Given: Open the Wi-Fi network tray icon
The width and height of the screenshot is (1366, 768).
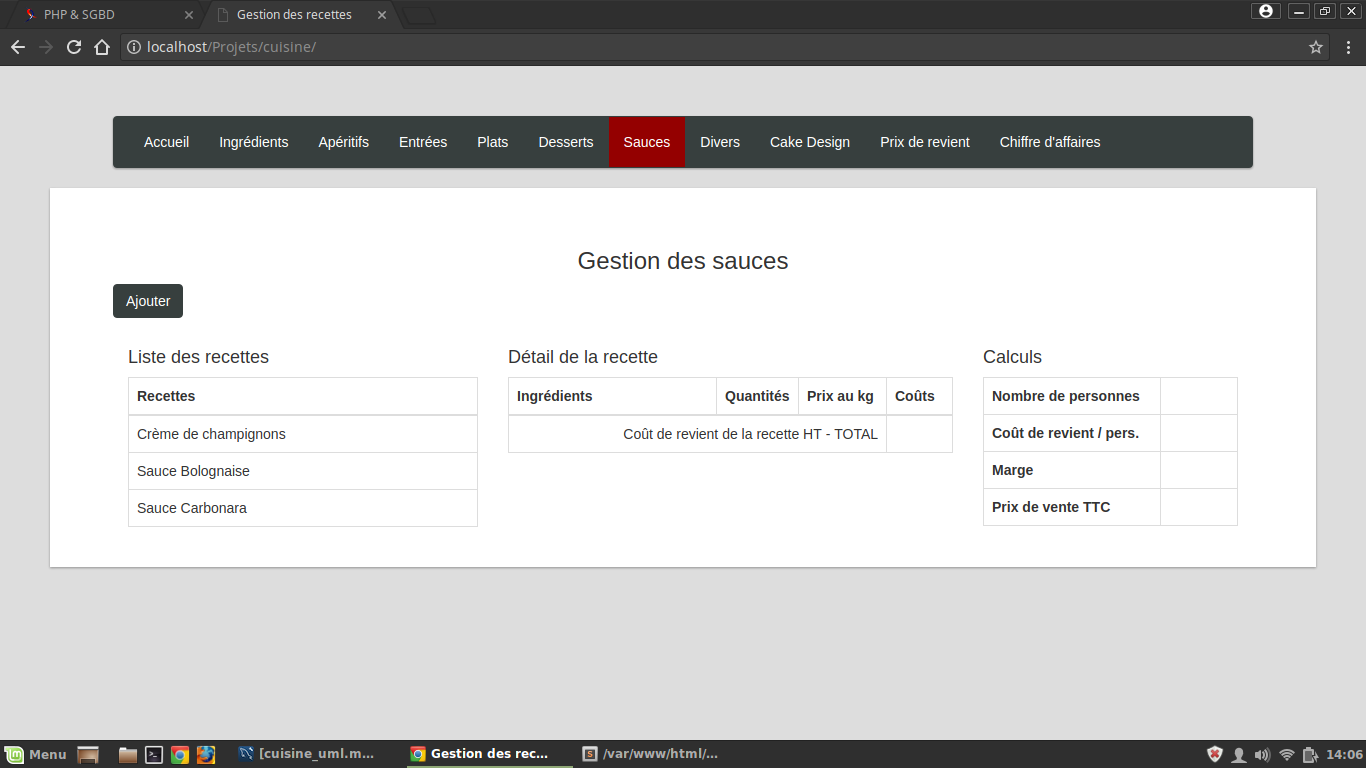Looking at the screenshot, I should (1287, 755).
